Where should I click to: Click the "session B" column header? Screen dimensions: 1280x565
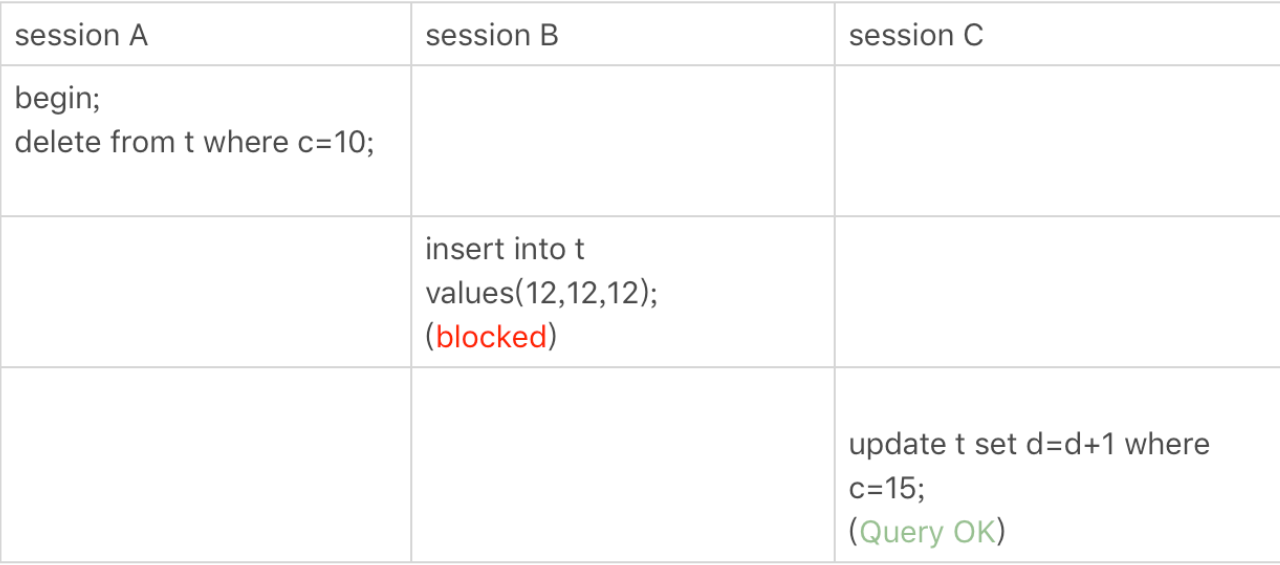point(492,36)
